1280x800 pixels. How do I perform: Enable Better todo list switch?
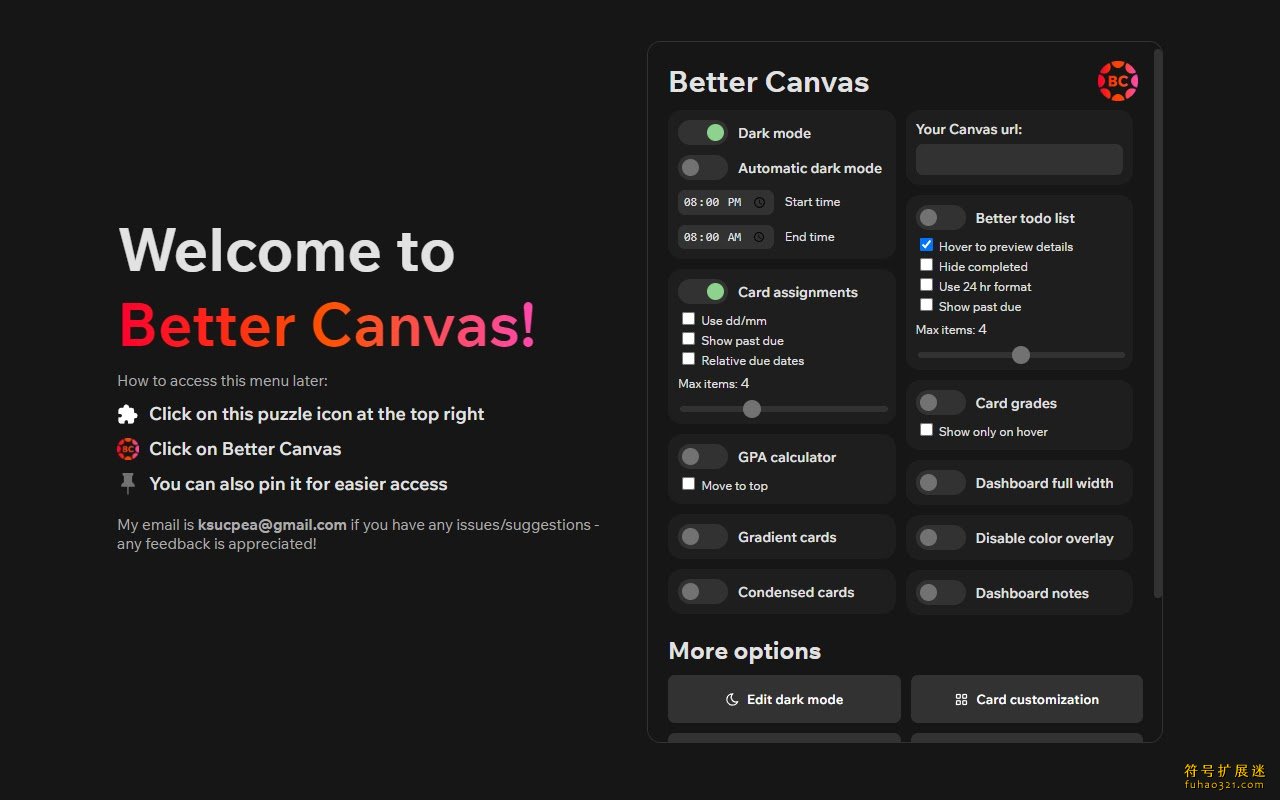[x=941, y=218]
